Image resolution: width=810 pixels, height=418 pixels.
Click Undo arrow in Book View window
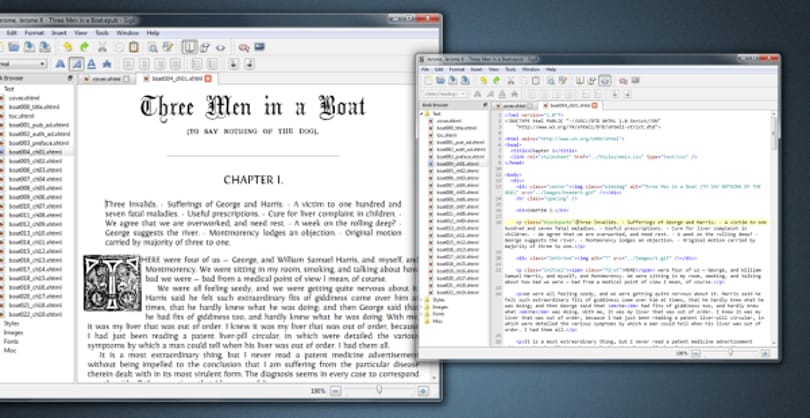click(x=67, y=47)
